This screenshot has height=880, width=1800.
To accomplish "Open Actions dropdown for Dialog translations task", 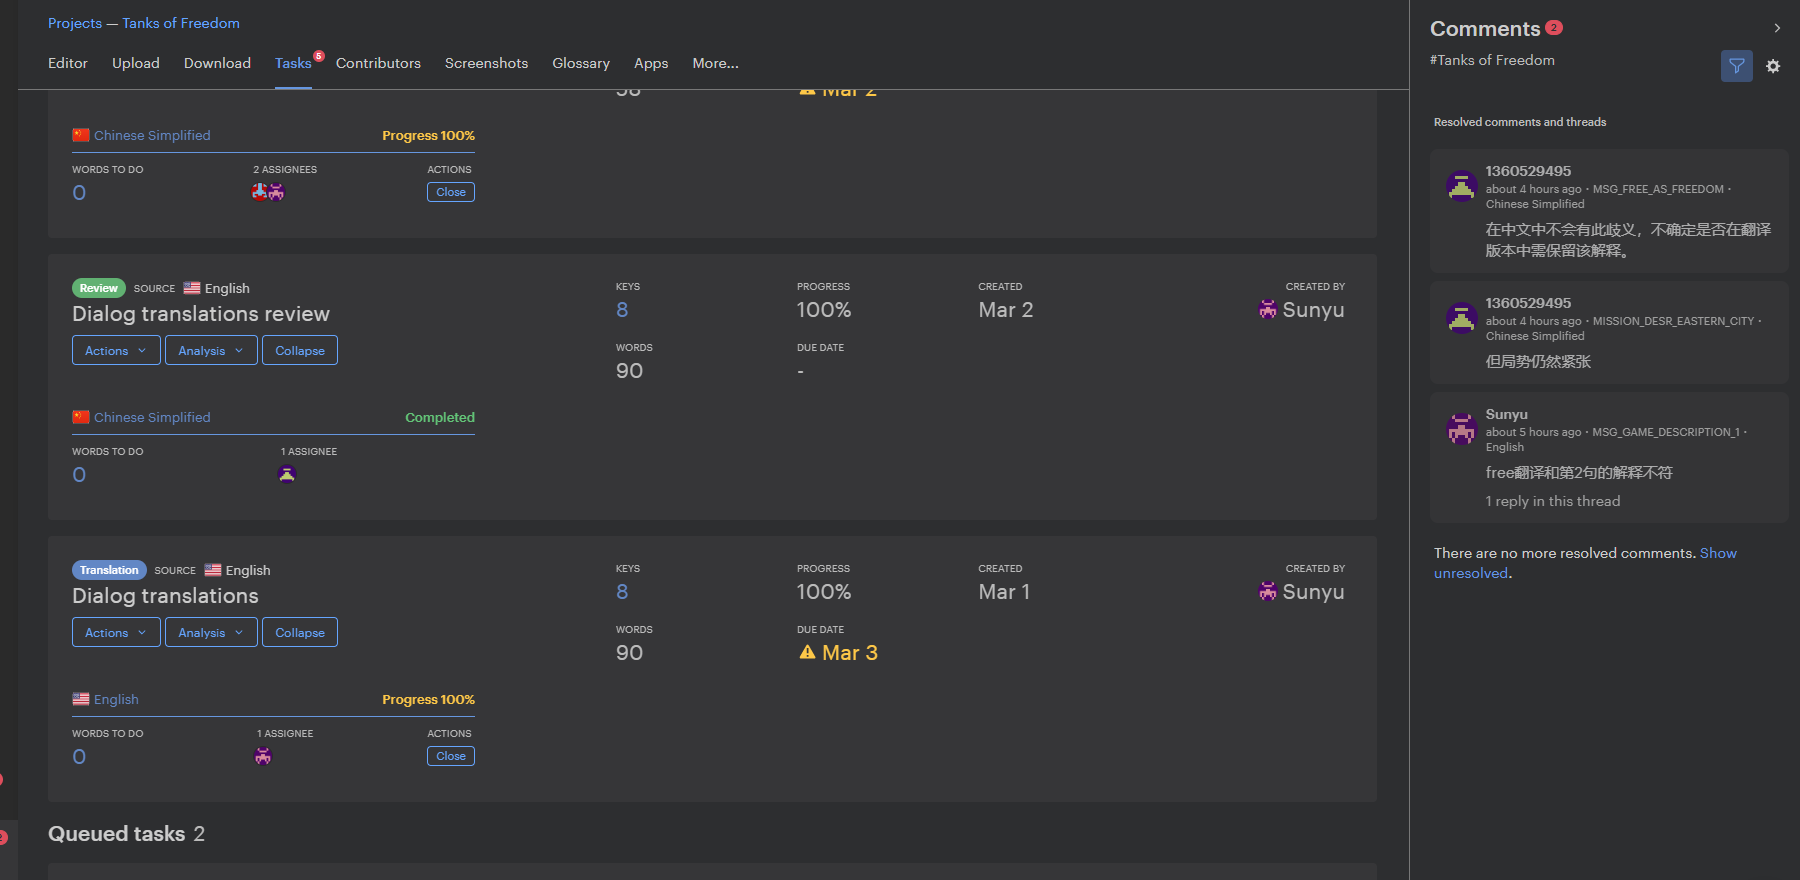I will [x=116, y=633].
